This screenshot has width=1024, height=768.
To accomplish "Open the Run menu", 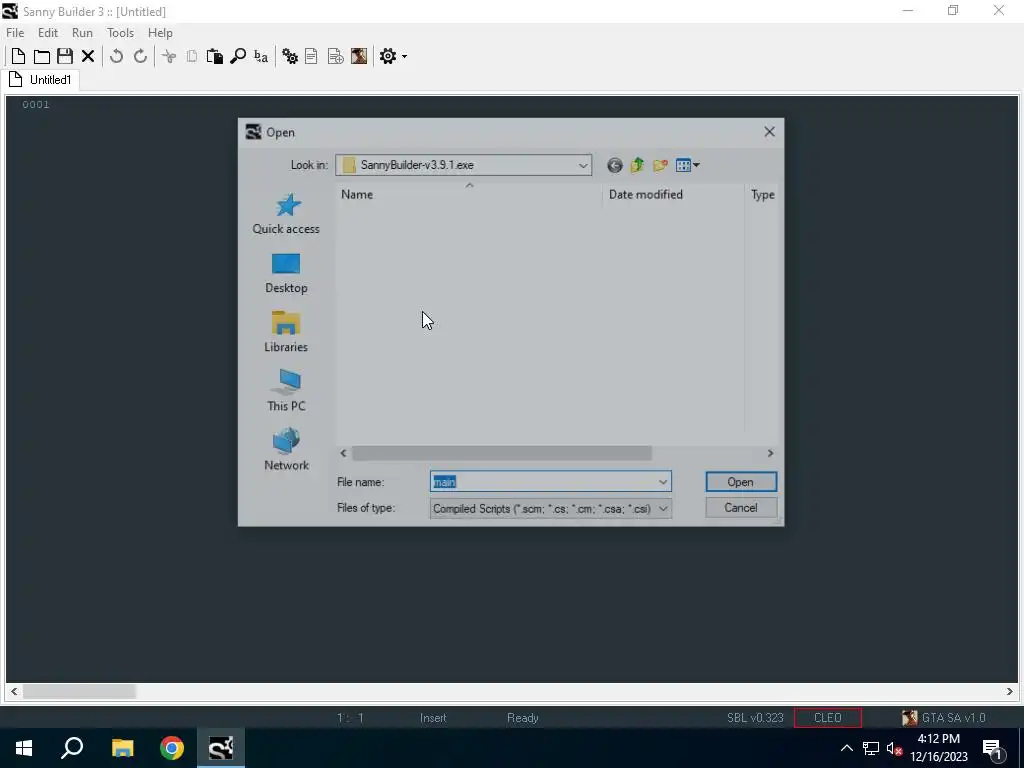I will coord(82,33).
